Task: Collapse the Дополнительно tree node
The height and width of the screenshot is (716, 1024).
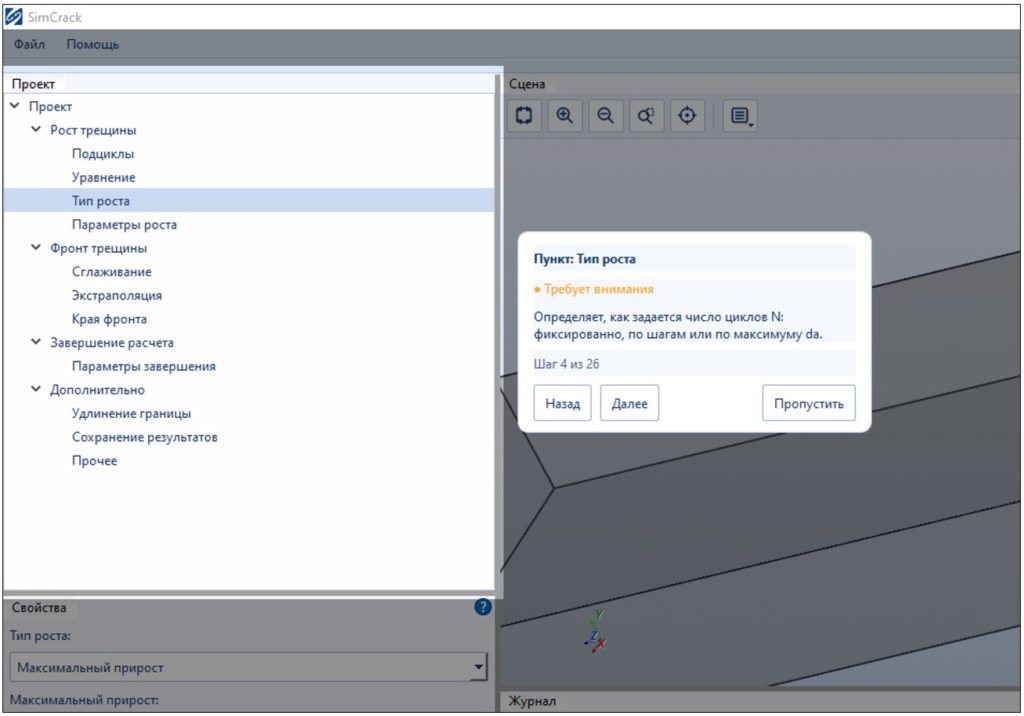Action: click(x=37, y=389)
